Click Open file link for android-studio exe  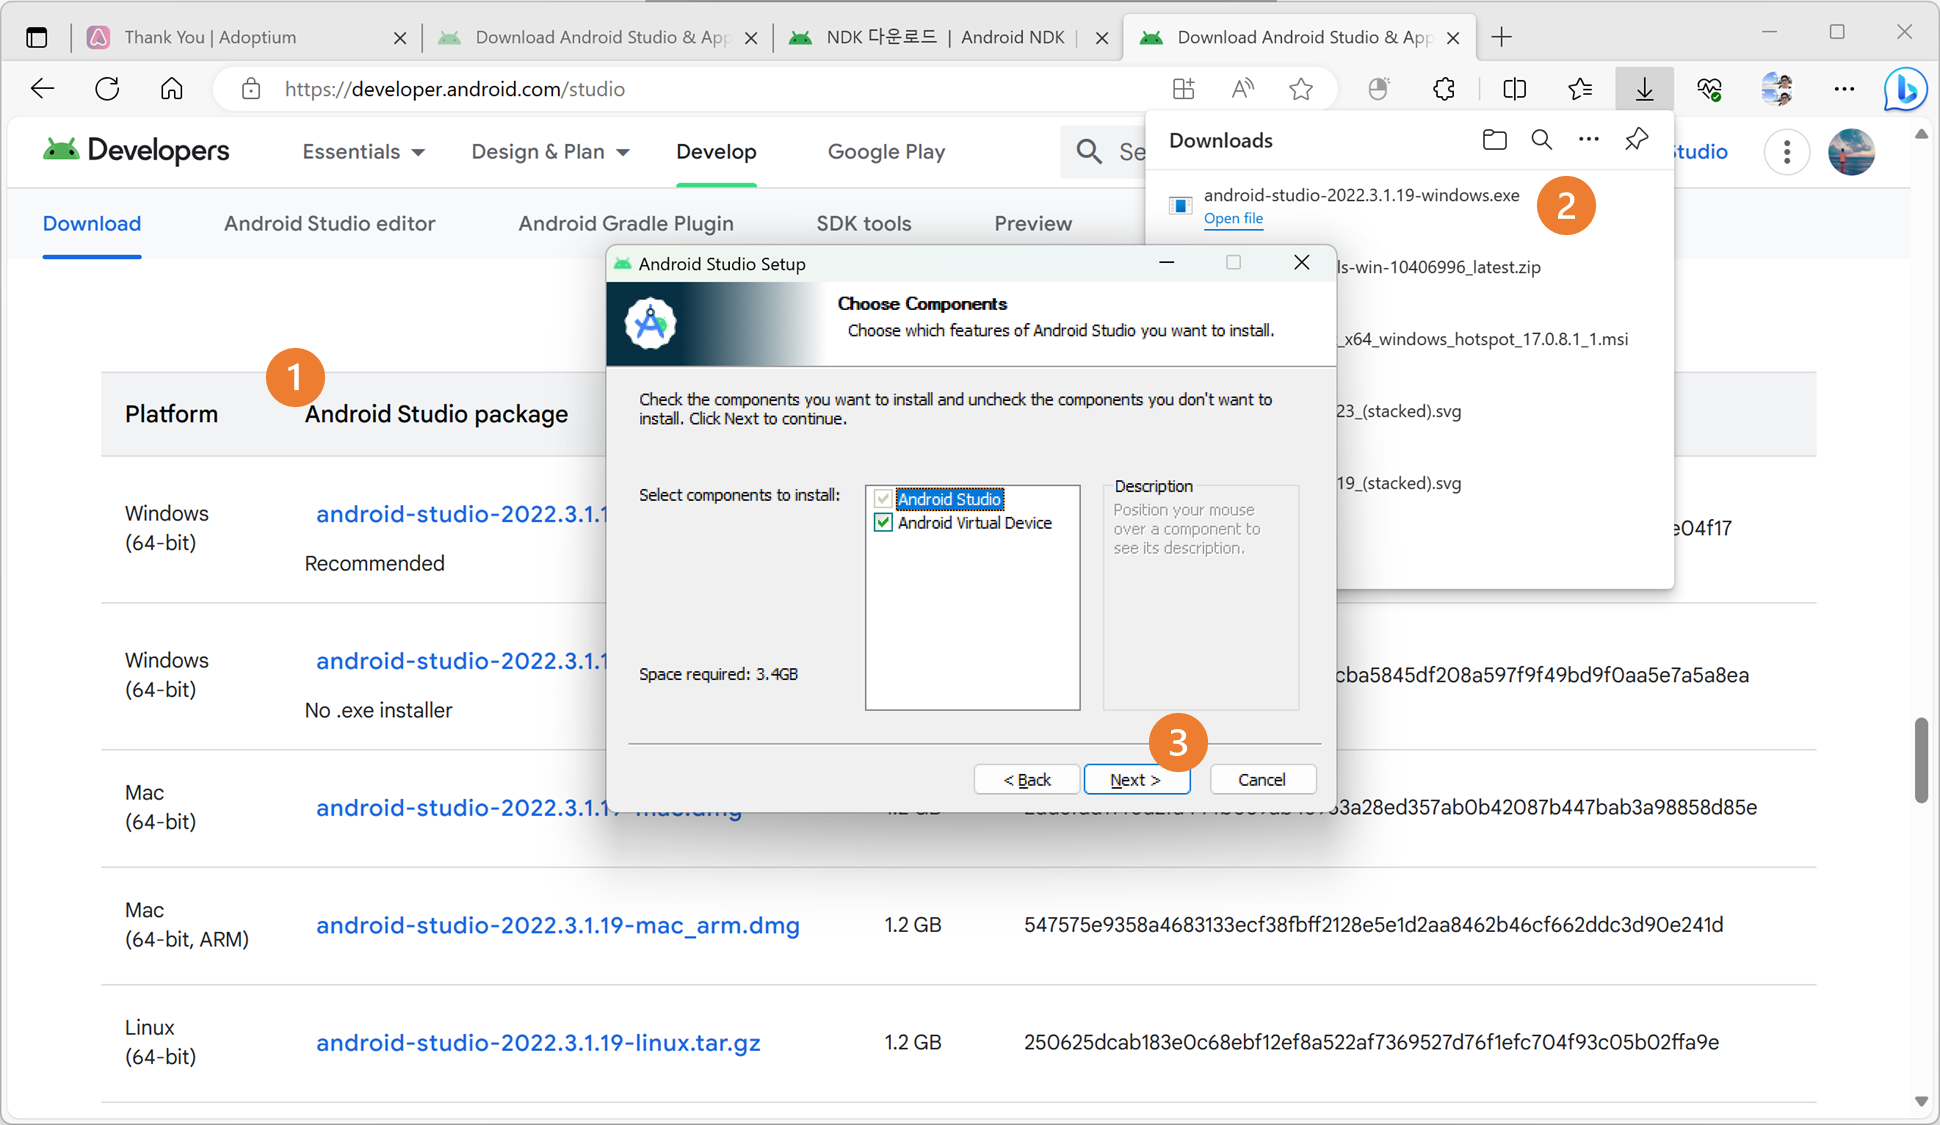[1232, 218]
